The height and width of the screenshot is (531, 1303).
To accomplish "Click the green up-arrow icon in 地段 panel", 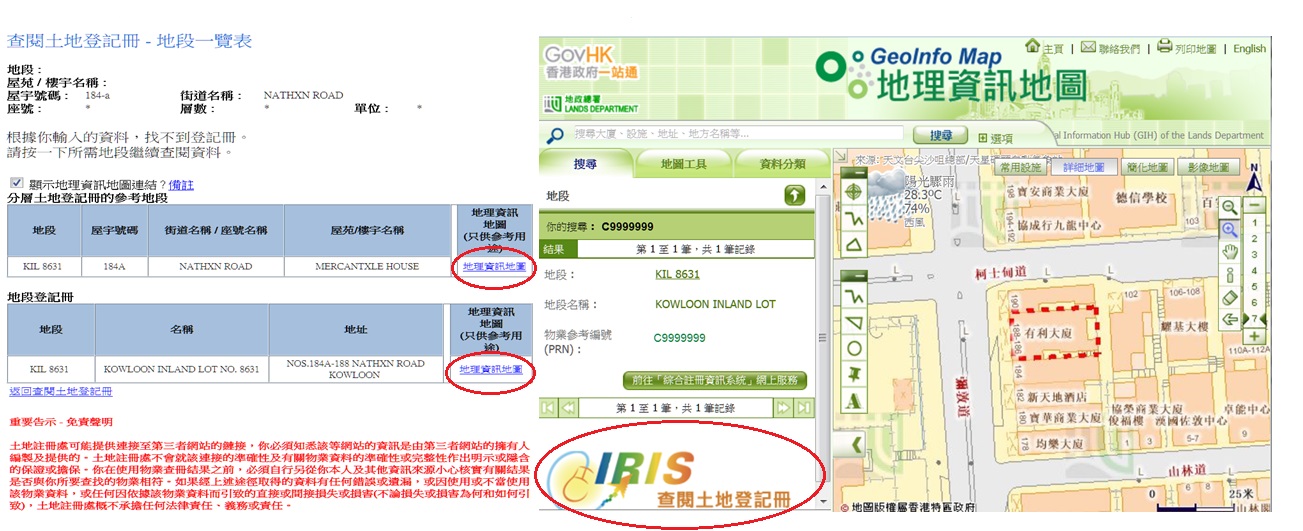I will coord(795,196).
